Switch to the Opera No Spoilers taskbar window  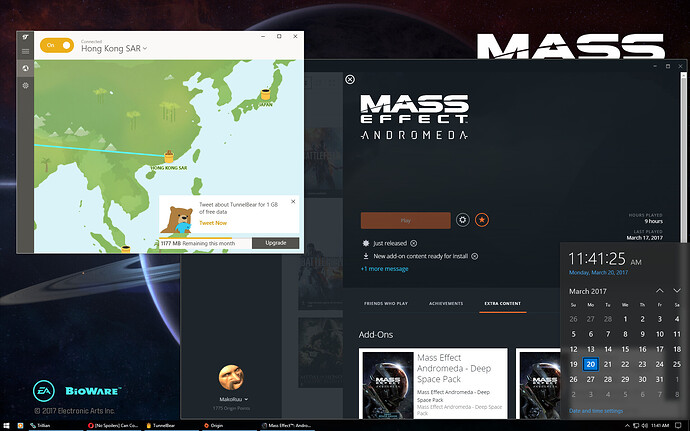click(114, 426)
